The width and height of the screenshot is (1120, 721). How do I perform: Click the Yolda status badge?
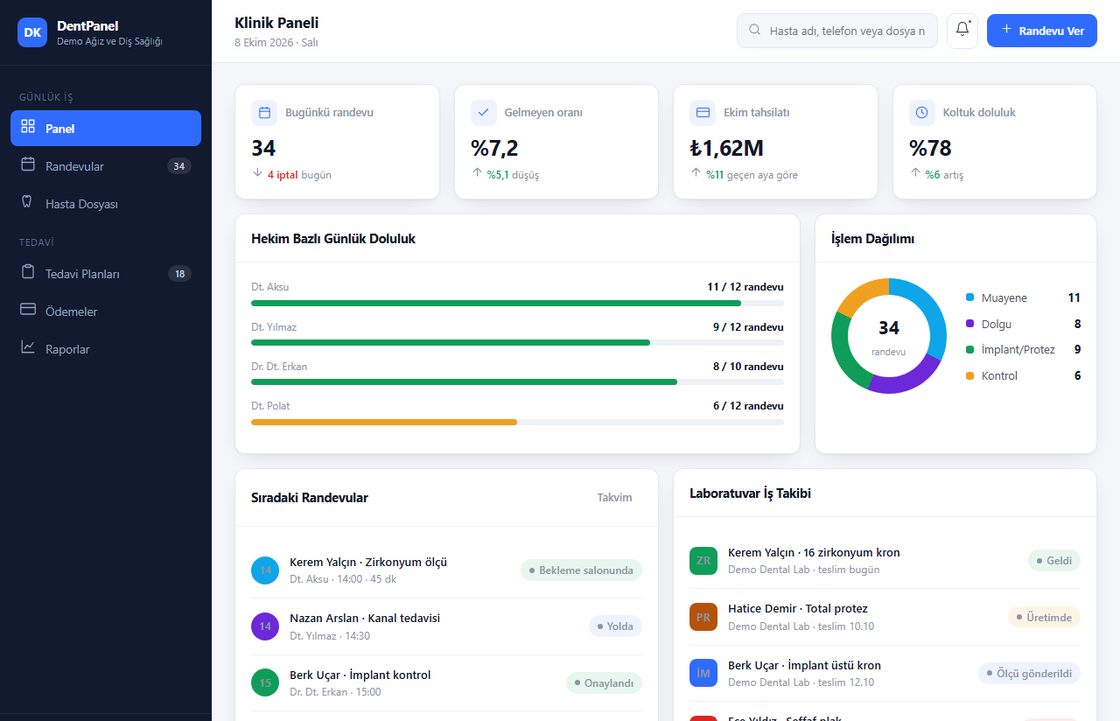click(x=615, y=627)
